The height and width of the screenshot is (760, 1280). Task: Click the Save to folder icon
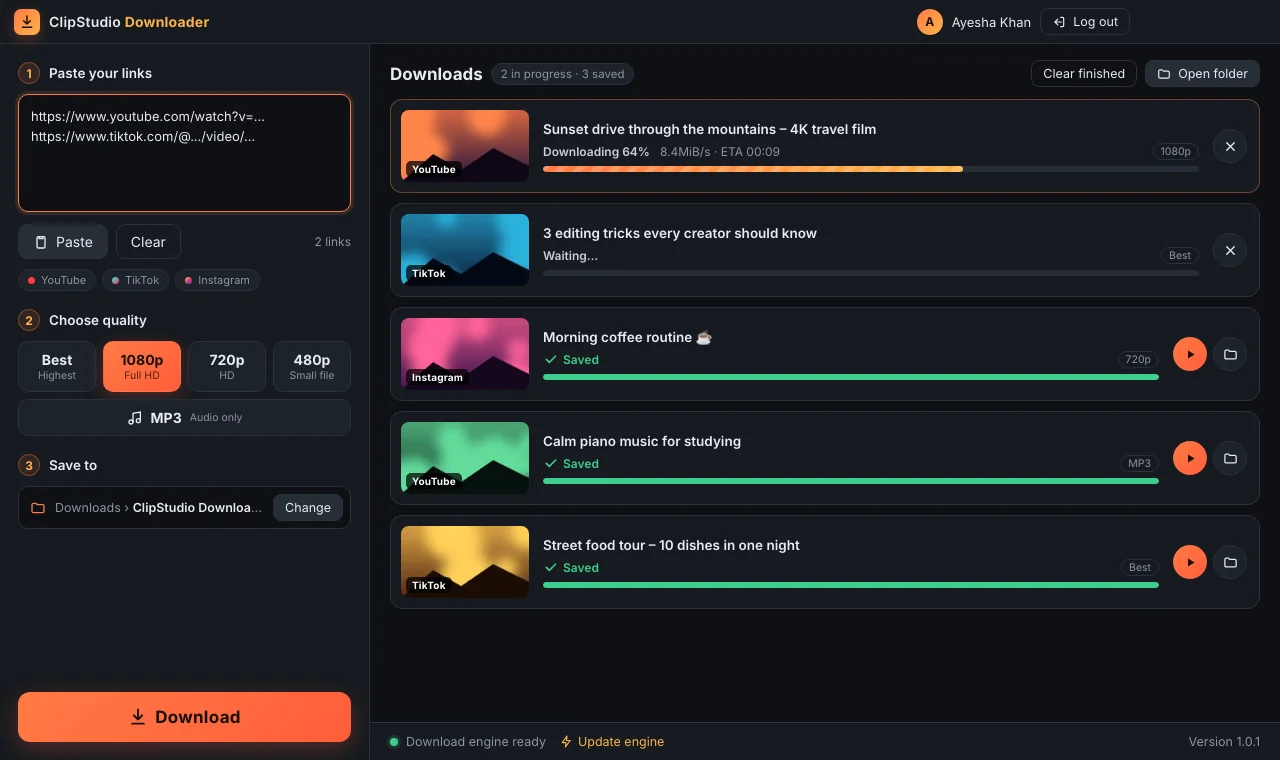(x=38, y=508)
